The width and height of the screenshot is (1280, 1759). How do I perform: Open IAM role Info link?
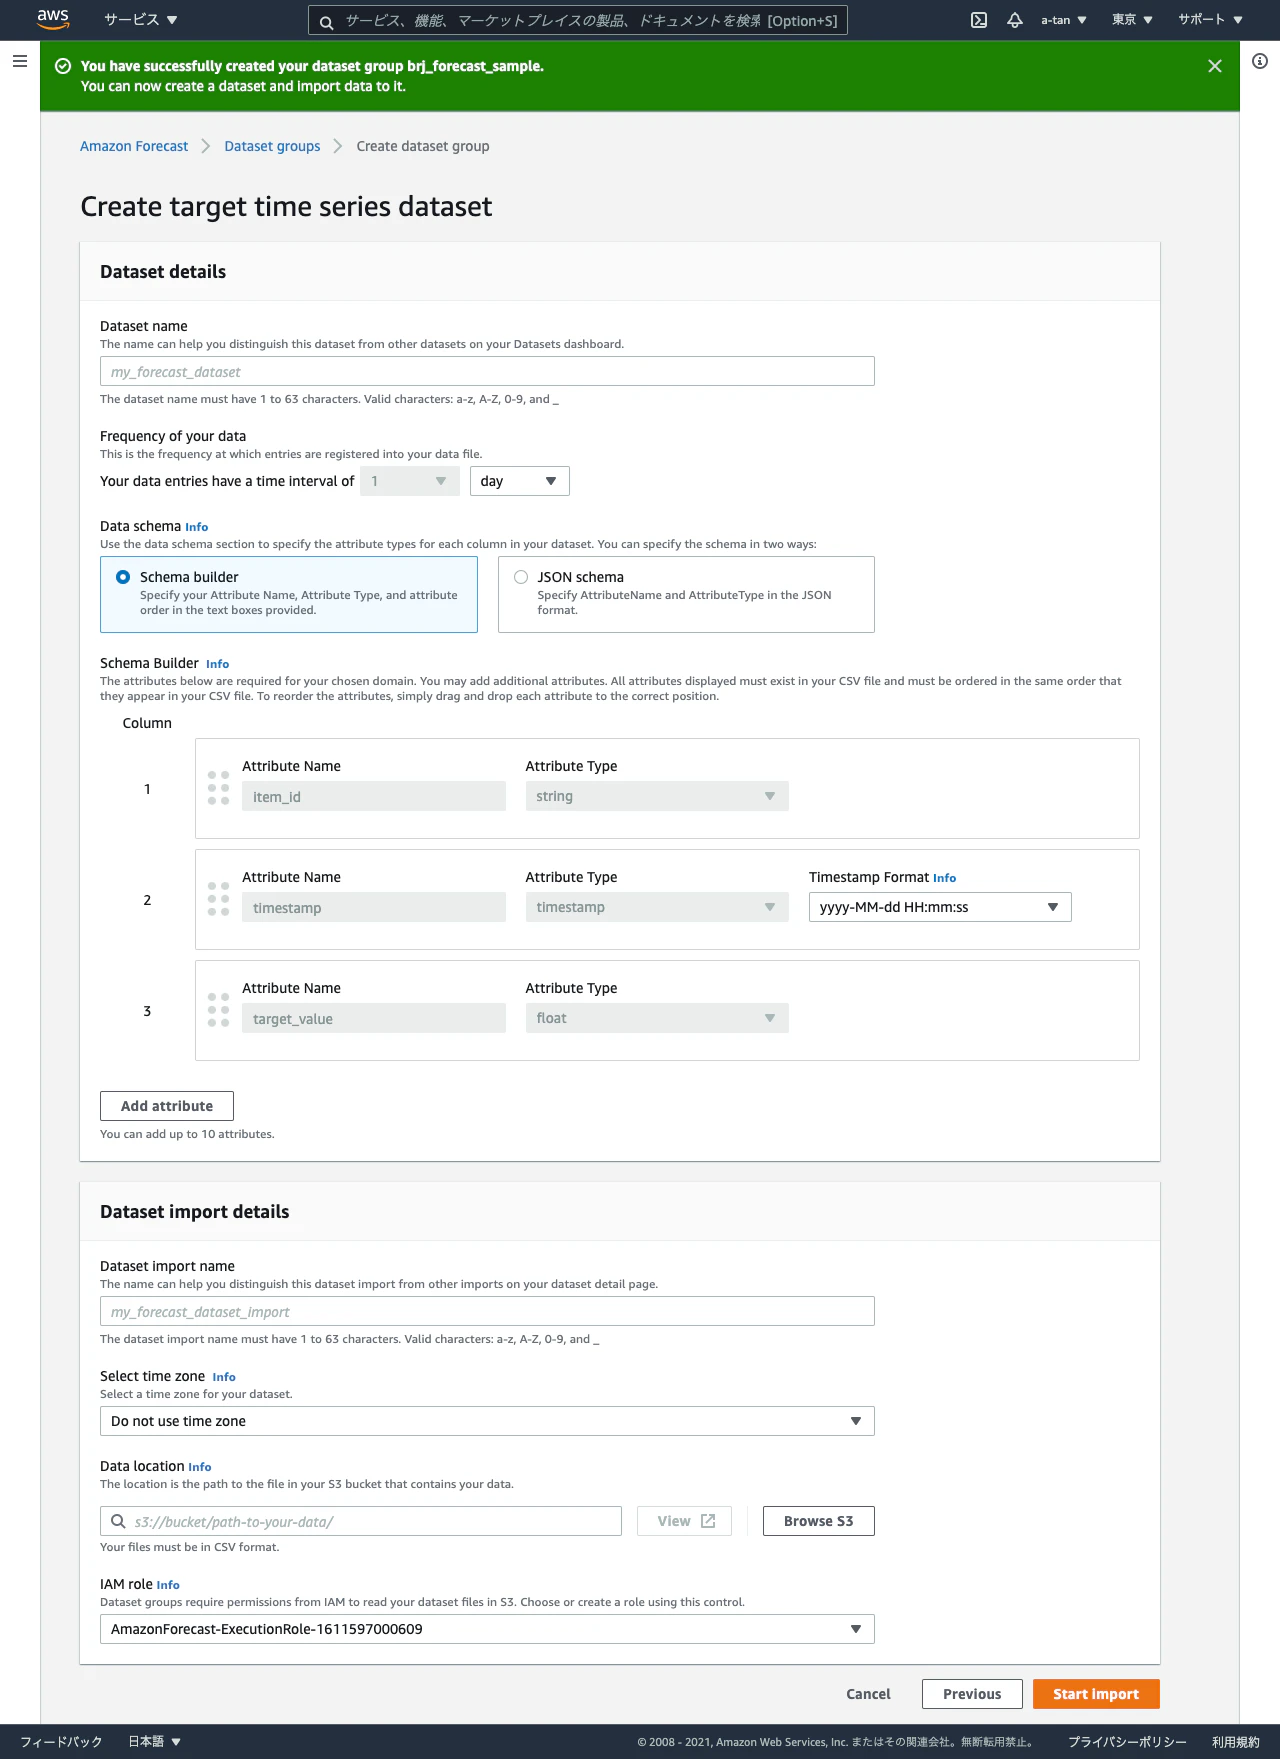(x=168, y=1585)
